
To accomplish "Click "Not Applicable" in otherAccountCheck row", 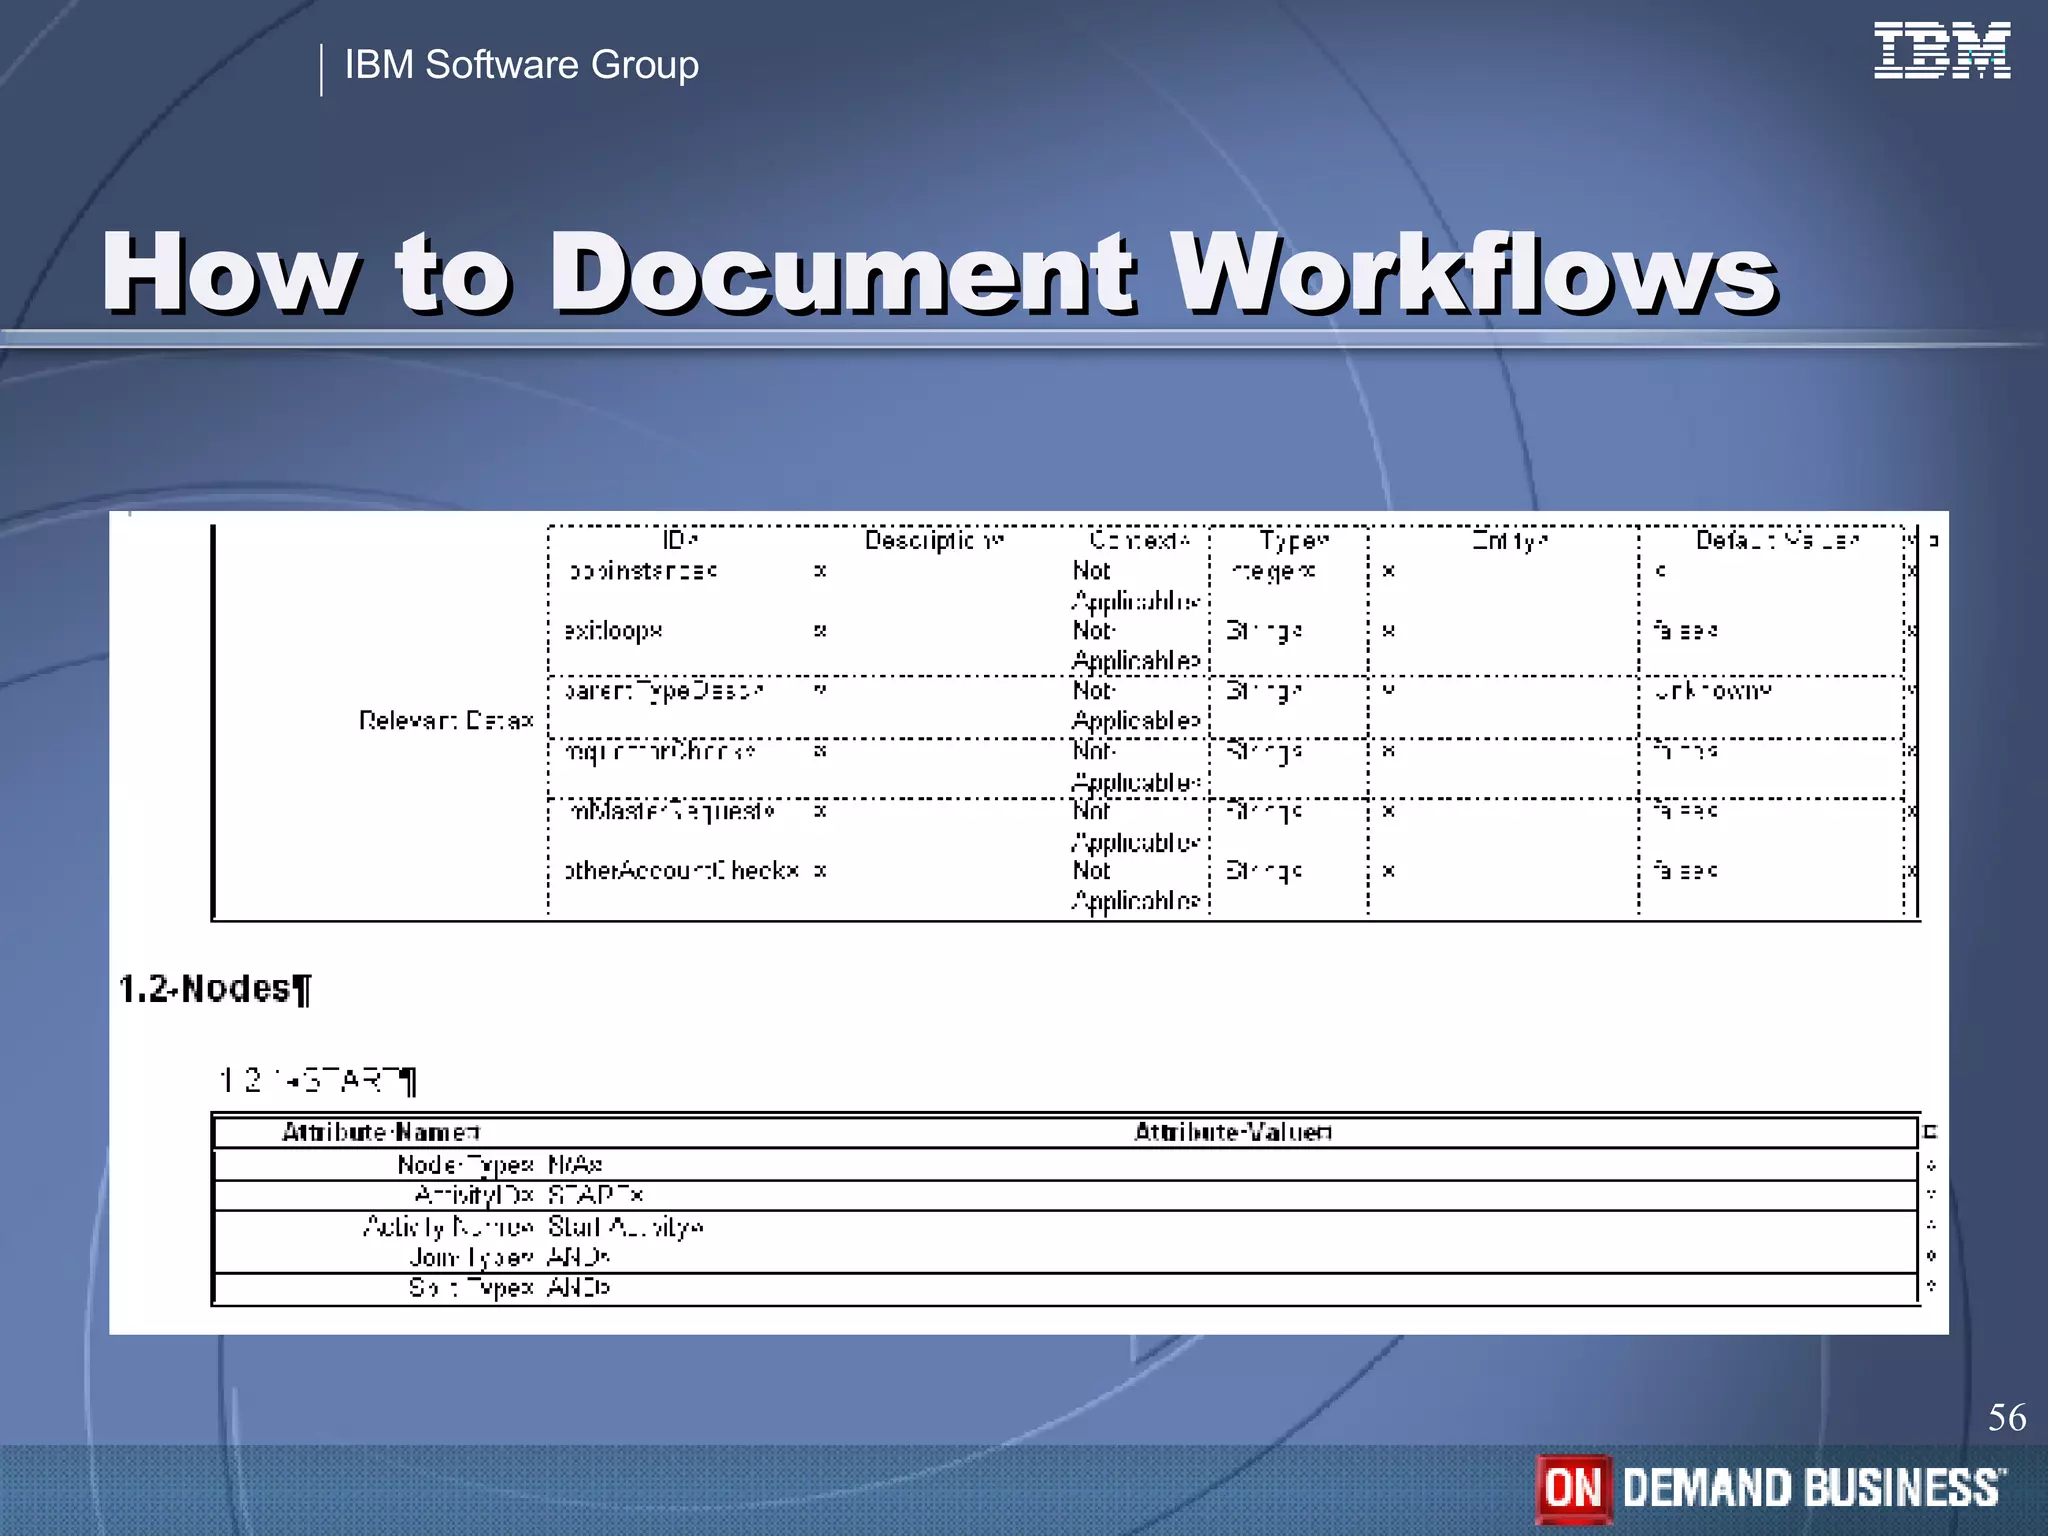I will (1136, 886).
